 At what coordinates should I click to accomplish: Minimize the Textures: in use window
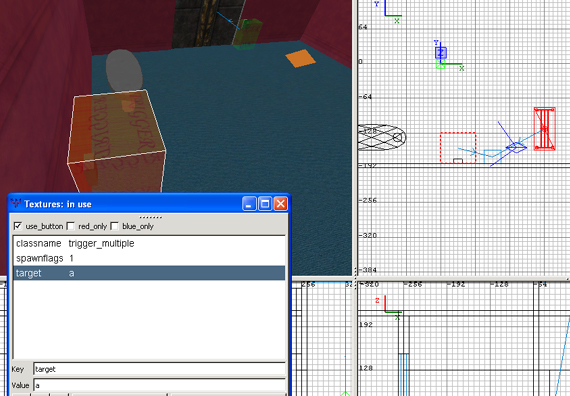tap(249, 204)
